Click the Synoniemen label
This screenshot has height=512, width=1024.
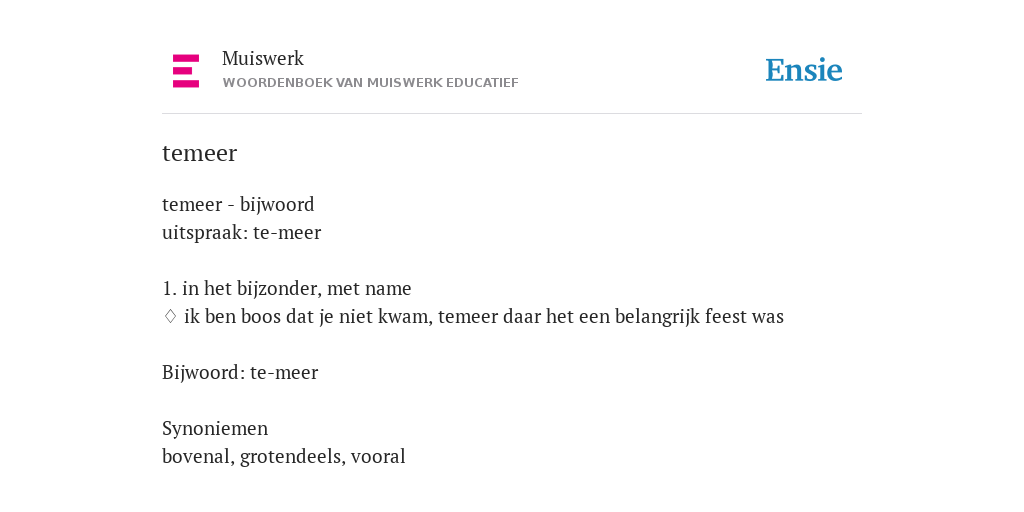215,428
